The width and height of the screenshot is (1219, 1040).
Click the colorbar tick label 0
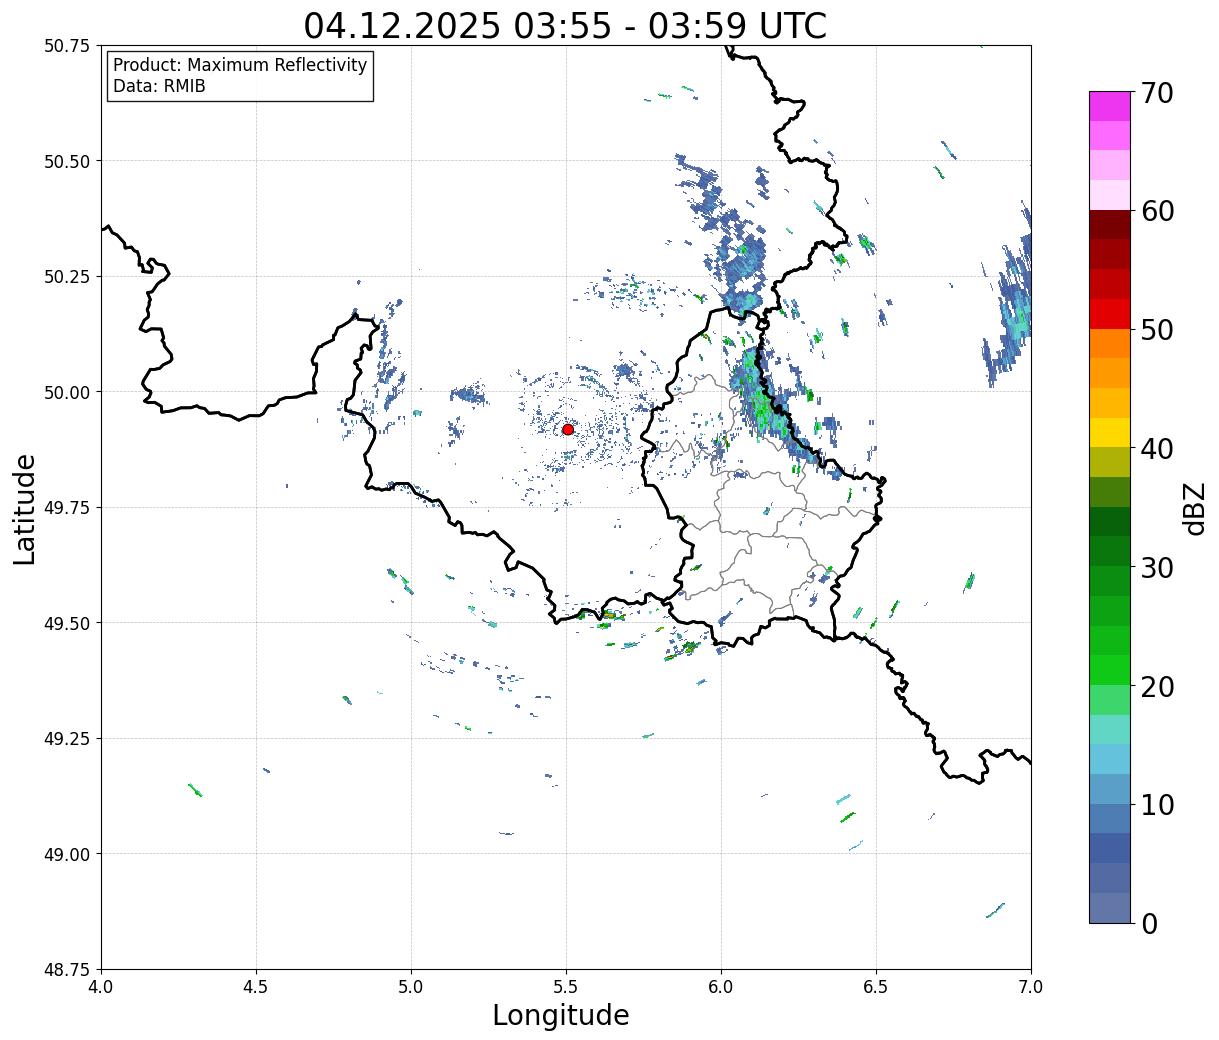[1149, 923]
